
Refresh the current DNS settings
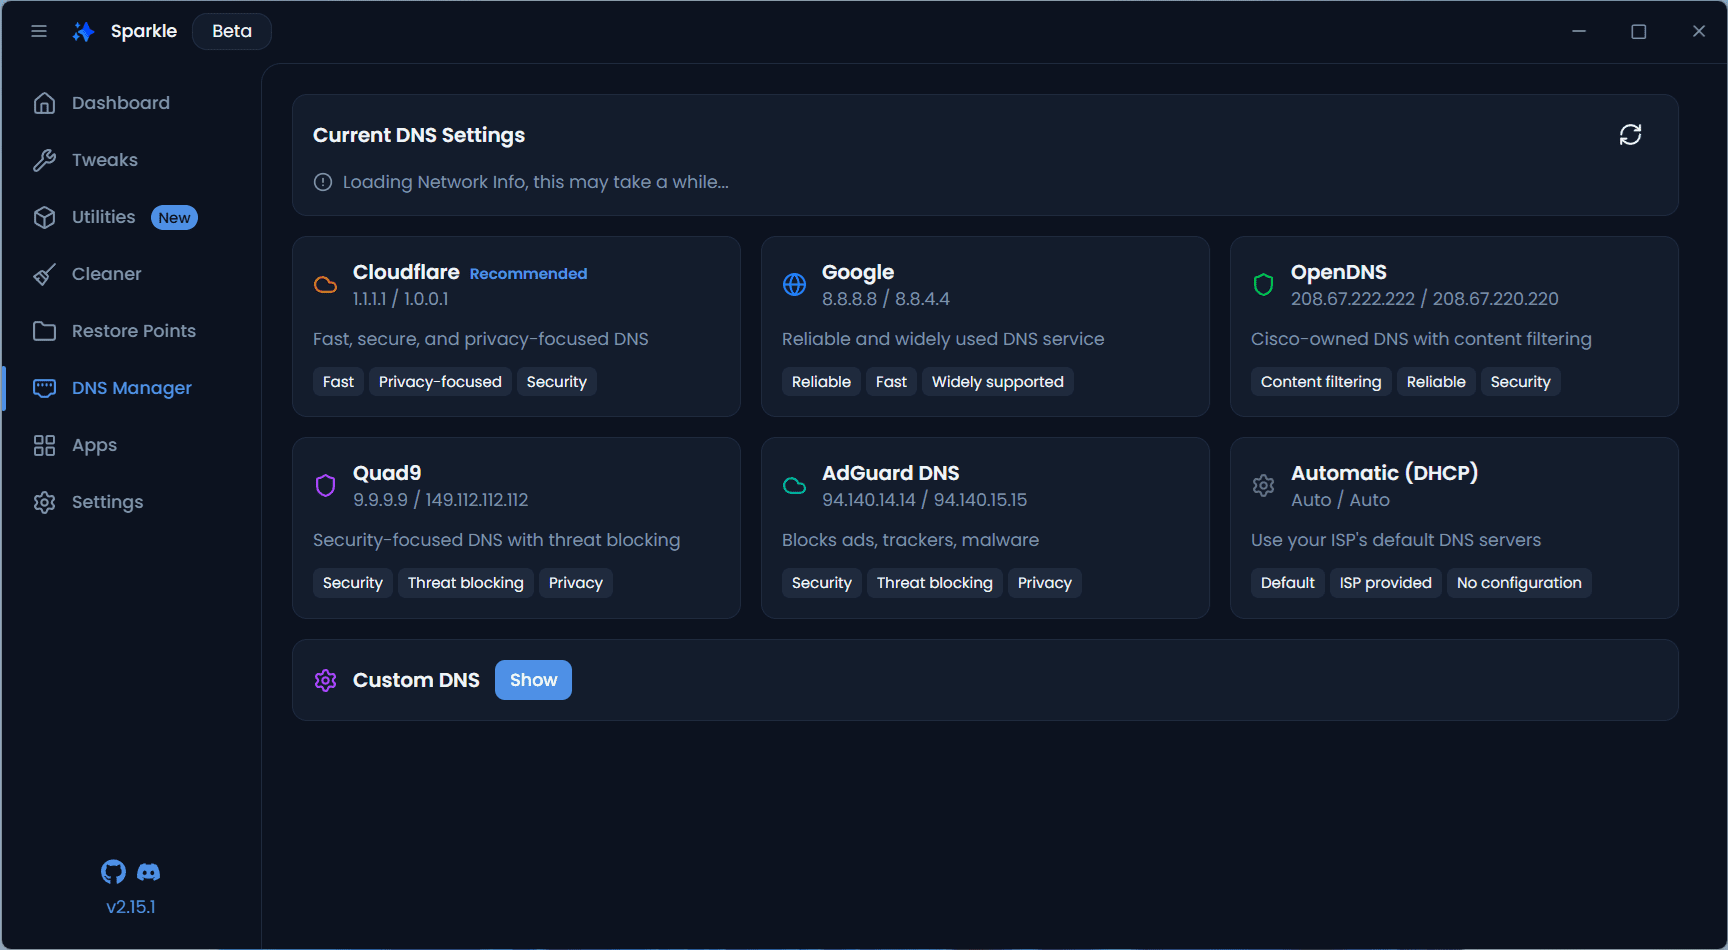pos(1630,135)
